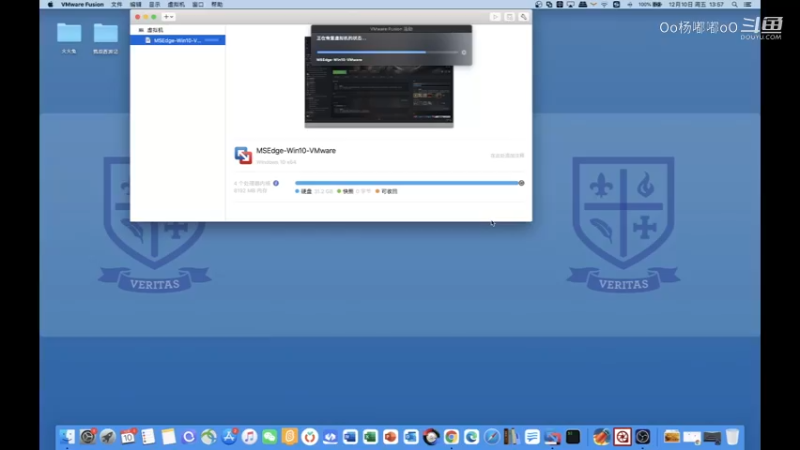Open the add virtual machine plus dropdown
The width and height of the screenshot is (800, 450).
pyautogui.click(x=168, y=17)
